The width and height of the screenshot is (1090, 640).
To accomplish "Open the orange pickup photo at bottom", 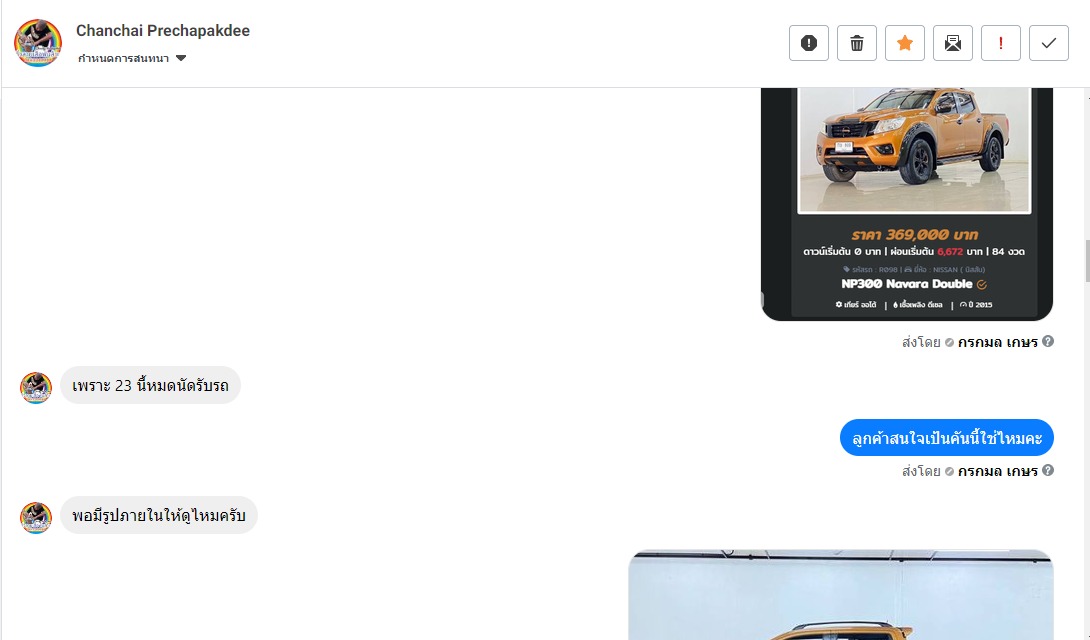I will (840, 595).
